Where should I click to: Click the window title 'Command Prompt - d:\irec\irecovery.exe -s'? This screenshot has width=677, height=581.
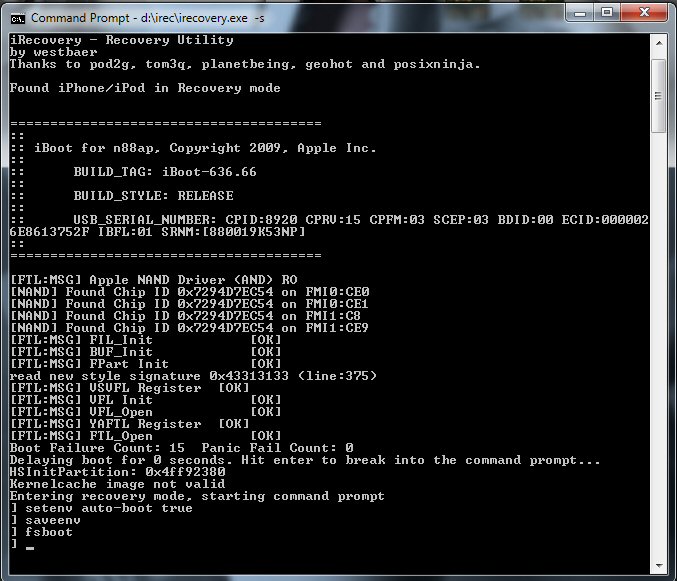coord(147,18)
